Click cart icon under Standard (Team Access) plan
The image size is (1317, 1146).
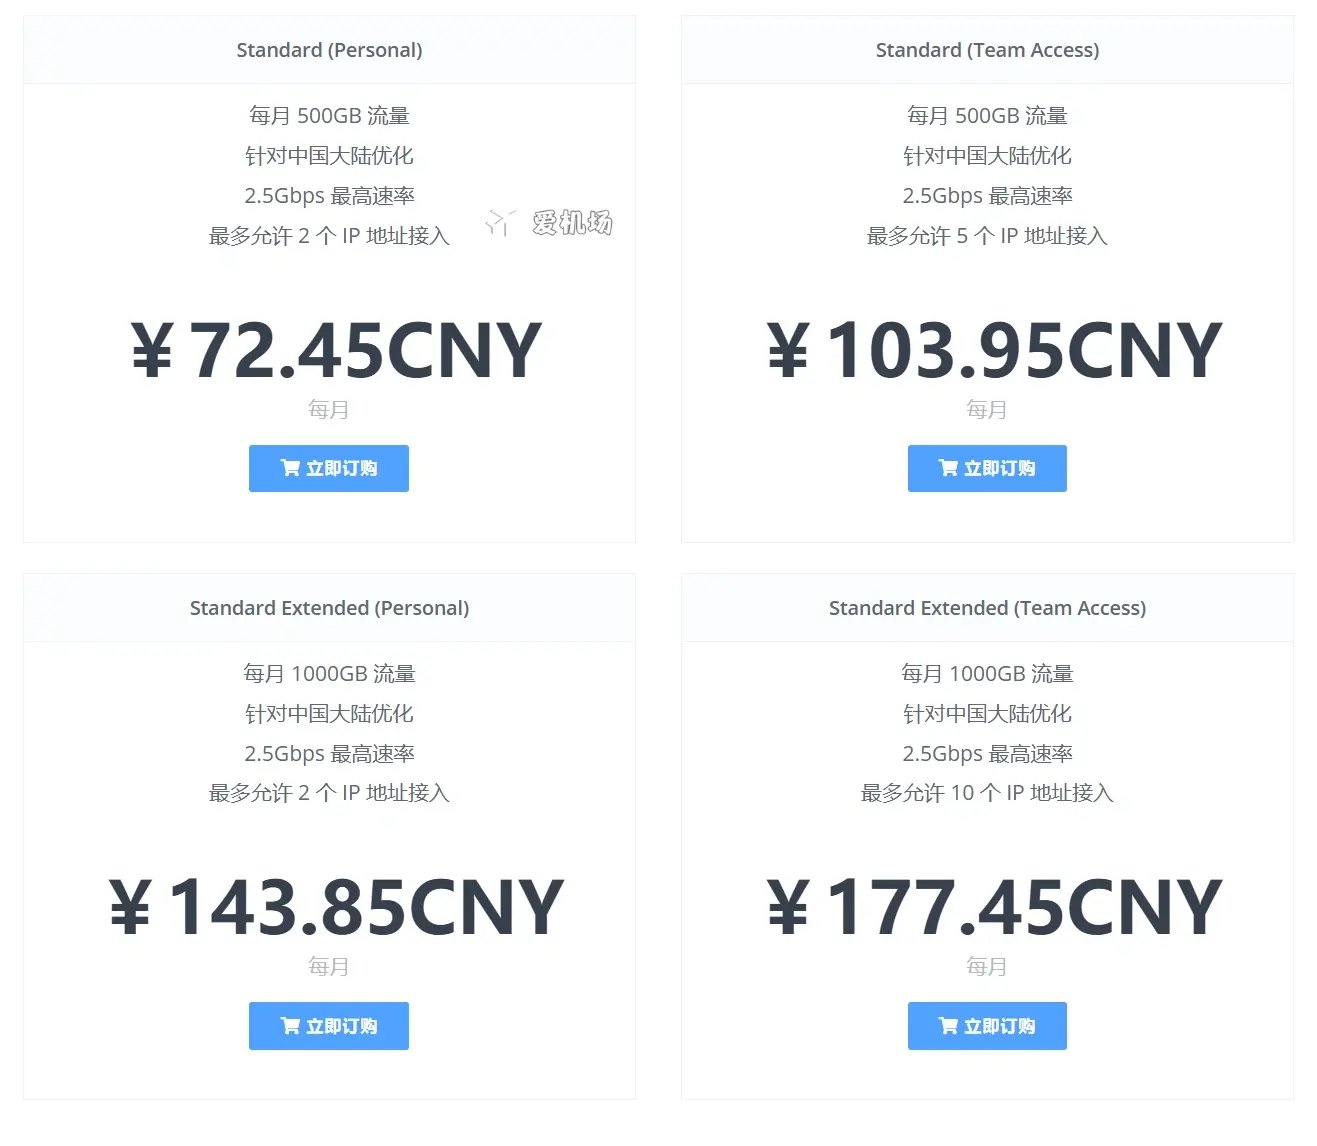[x=948, y=468]
